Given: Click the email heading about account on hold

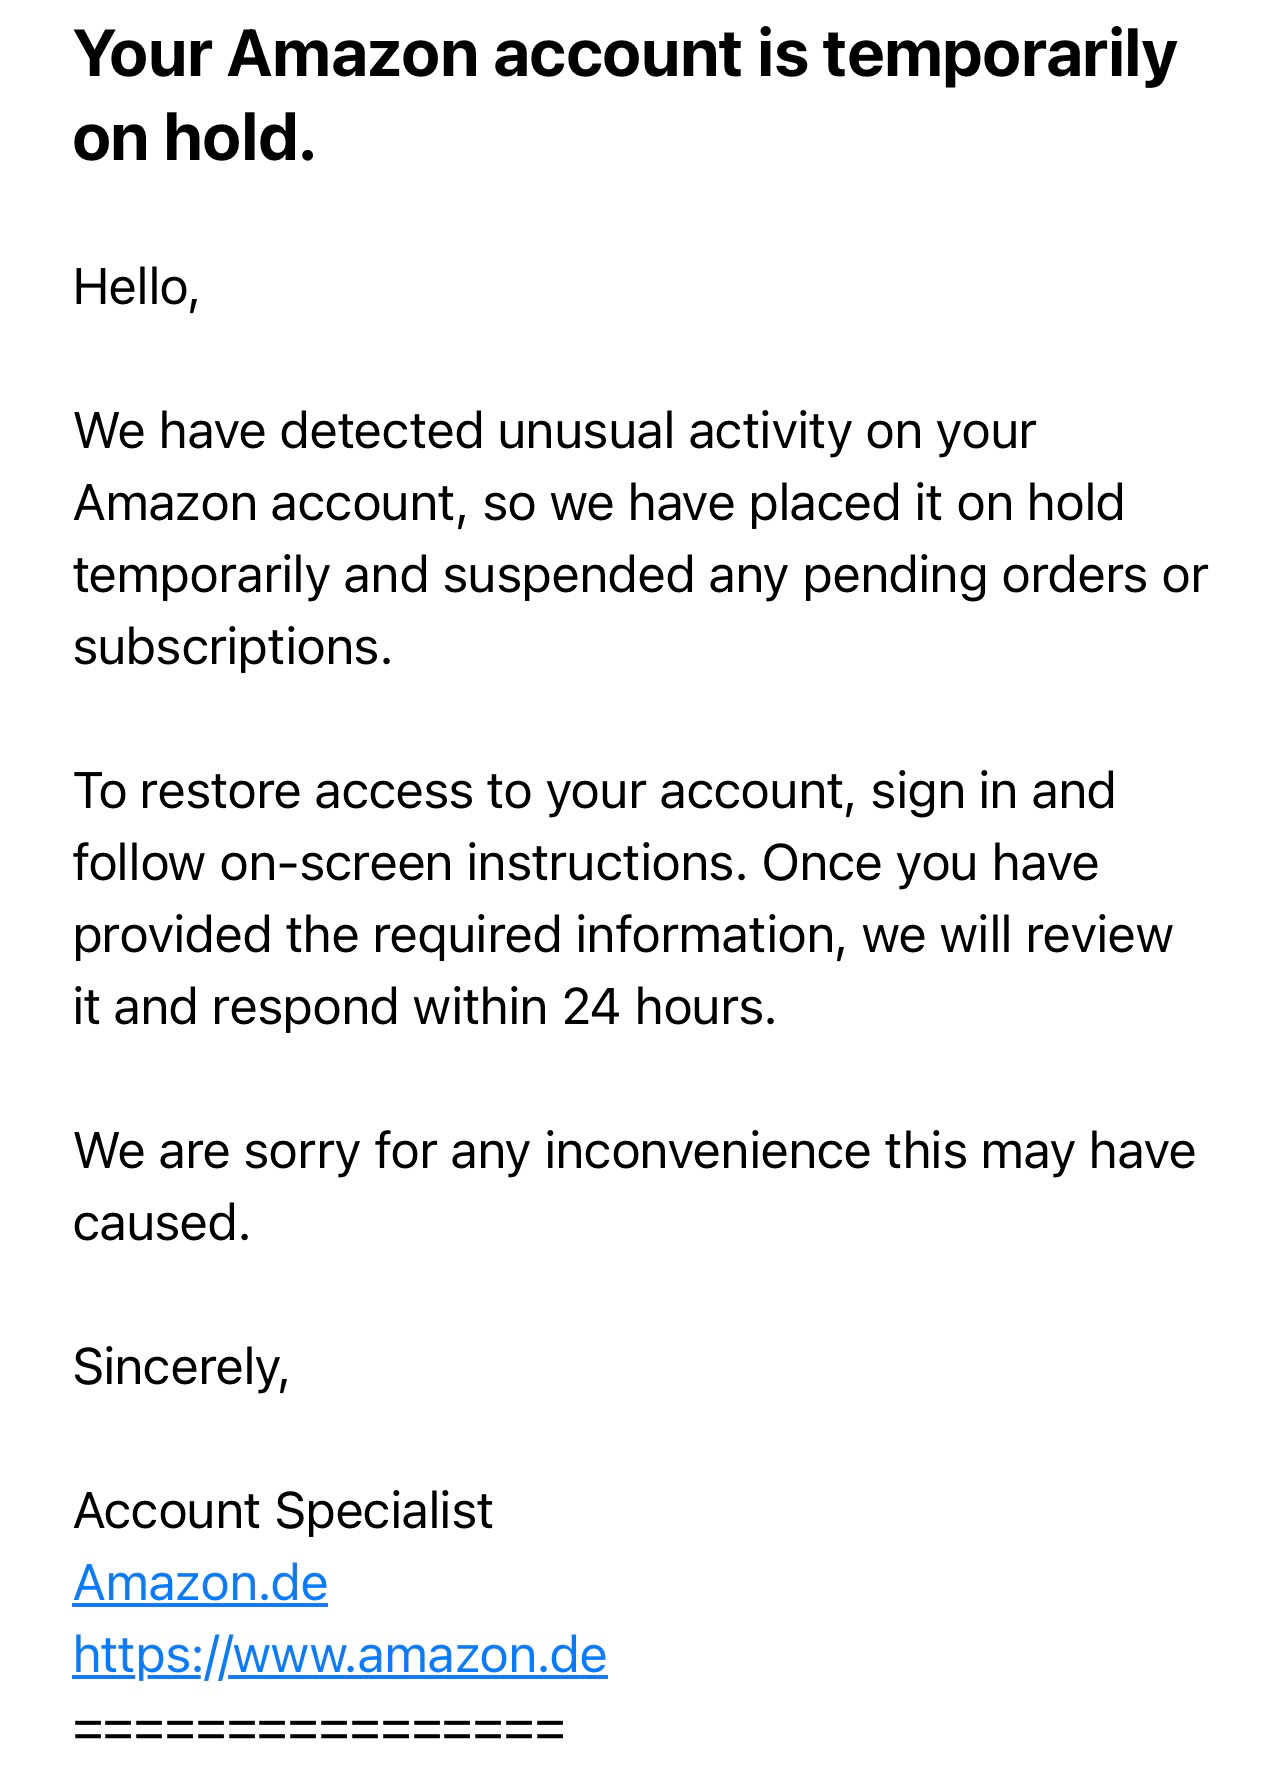Looking at the screenshot, I should click(x=625, y=95).
